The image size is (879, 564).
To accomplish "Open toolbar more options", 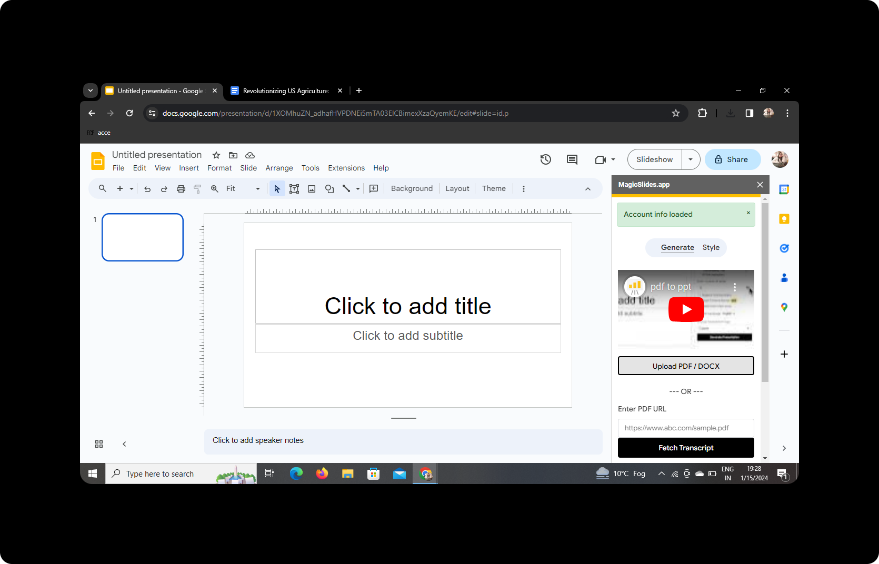I will coord(524,189).
